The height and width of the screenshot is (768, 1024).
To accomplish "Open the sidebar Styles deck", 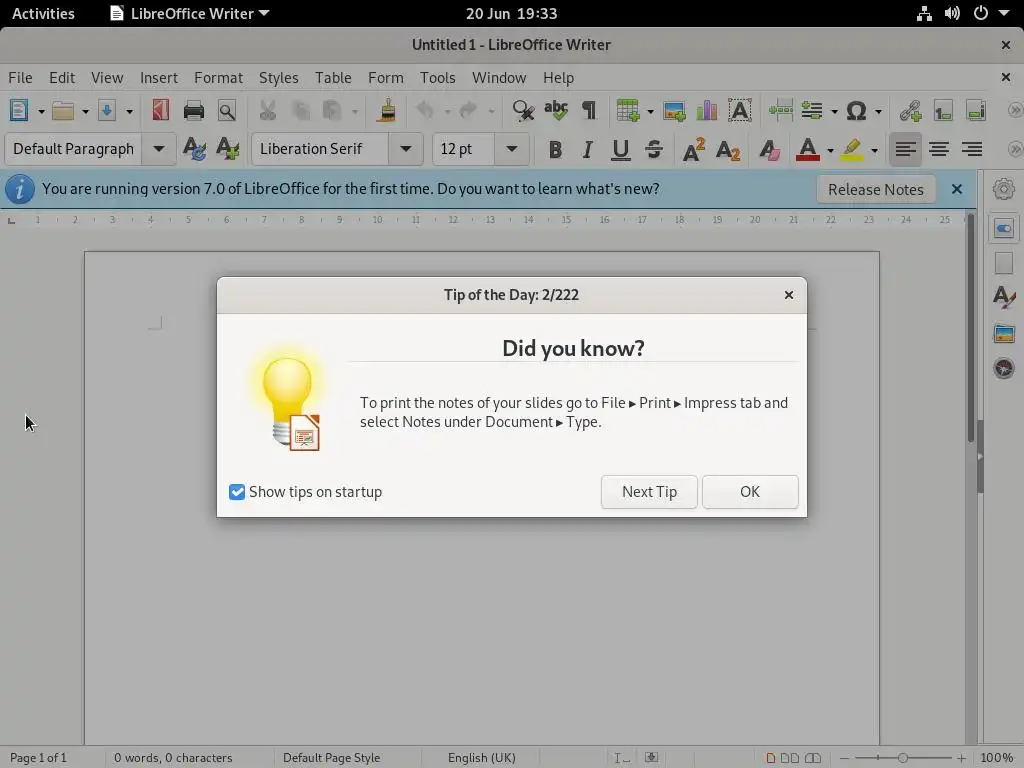I will pos(1004,297).
